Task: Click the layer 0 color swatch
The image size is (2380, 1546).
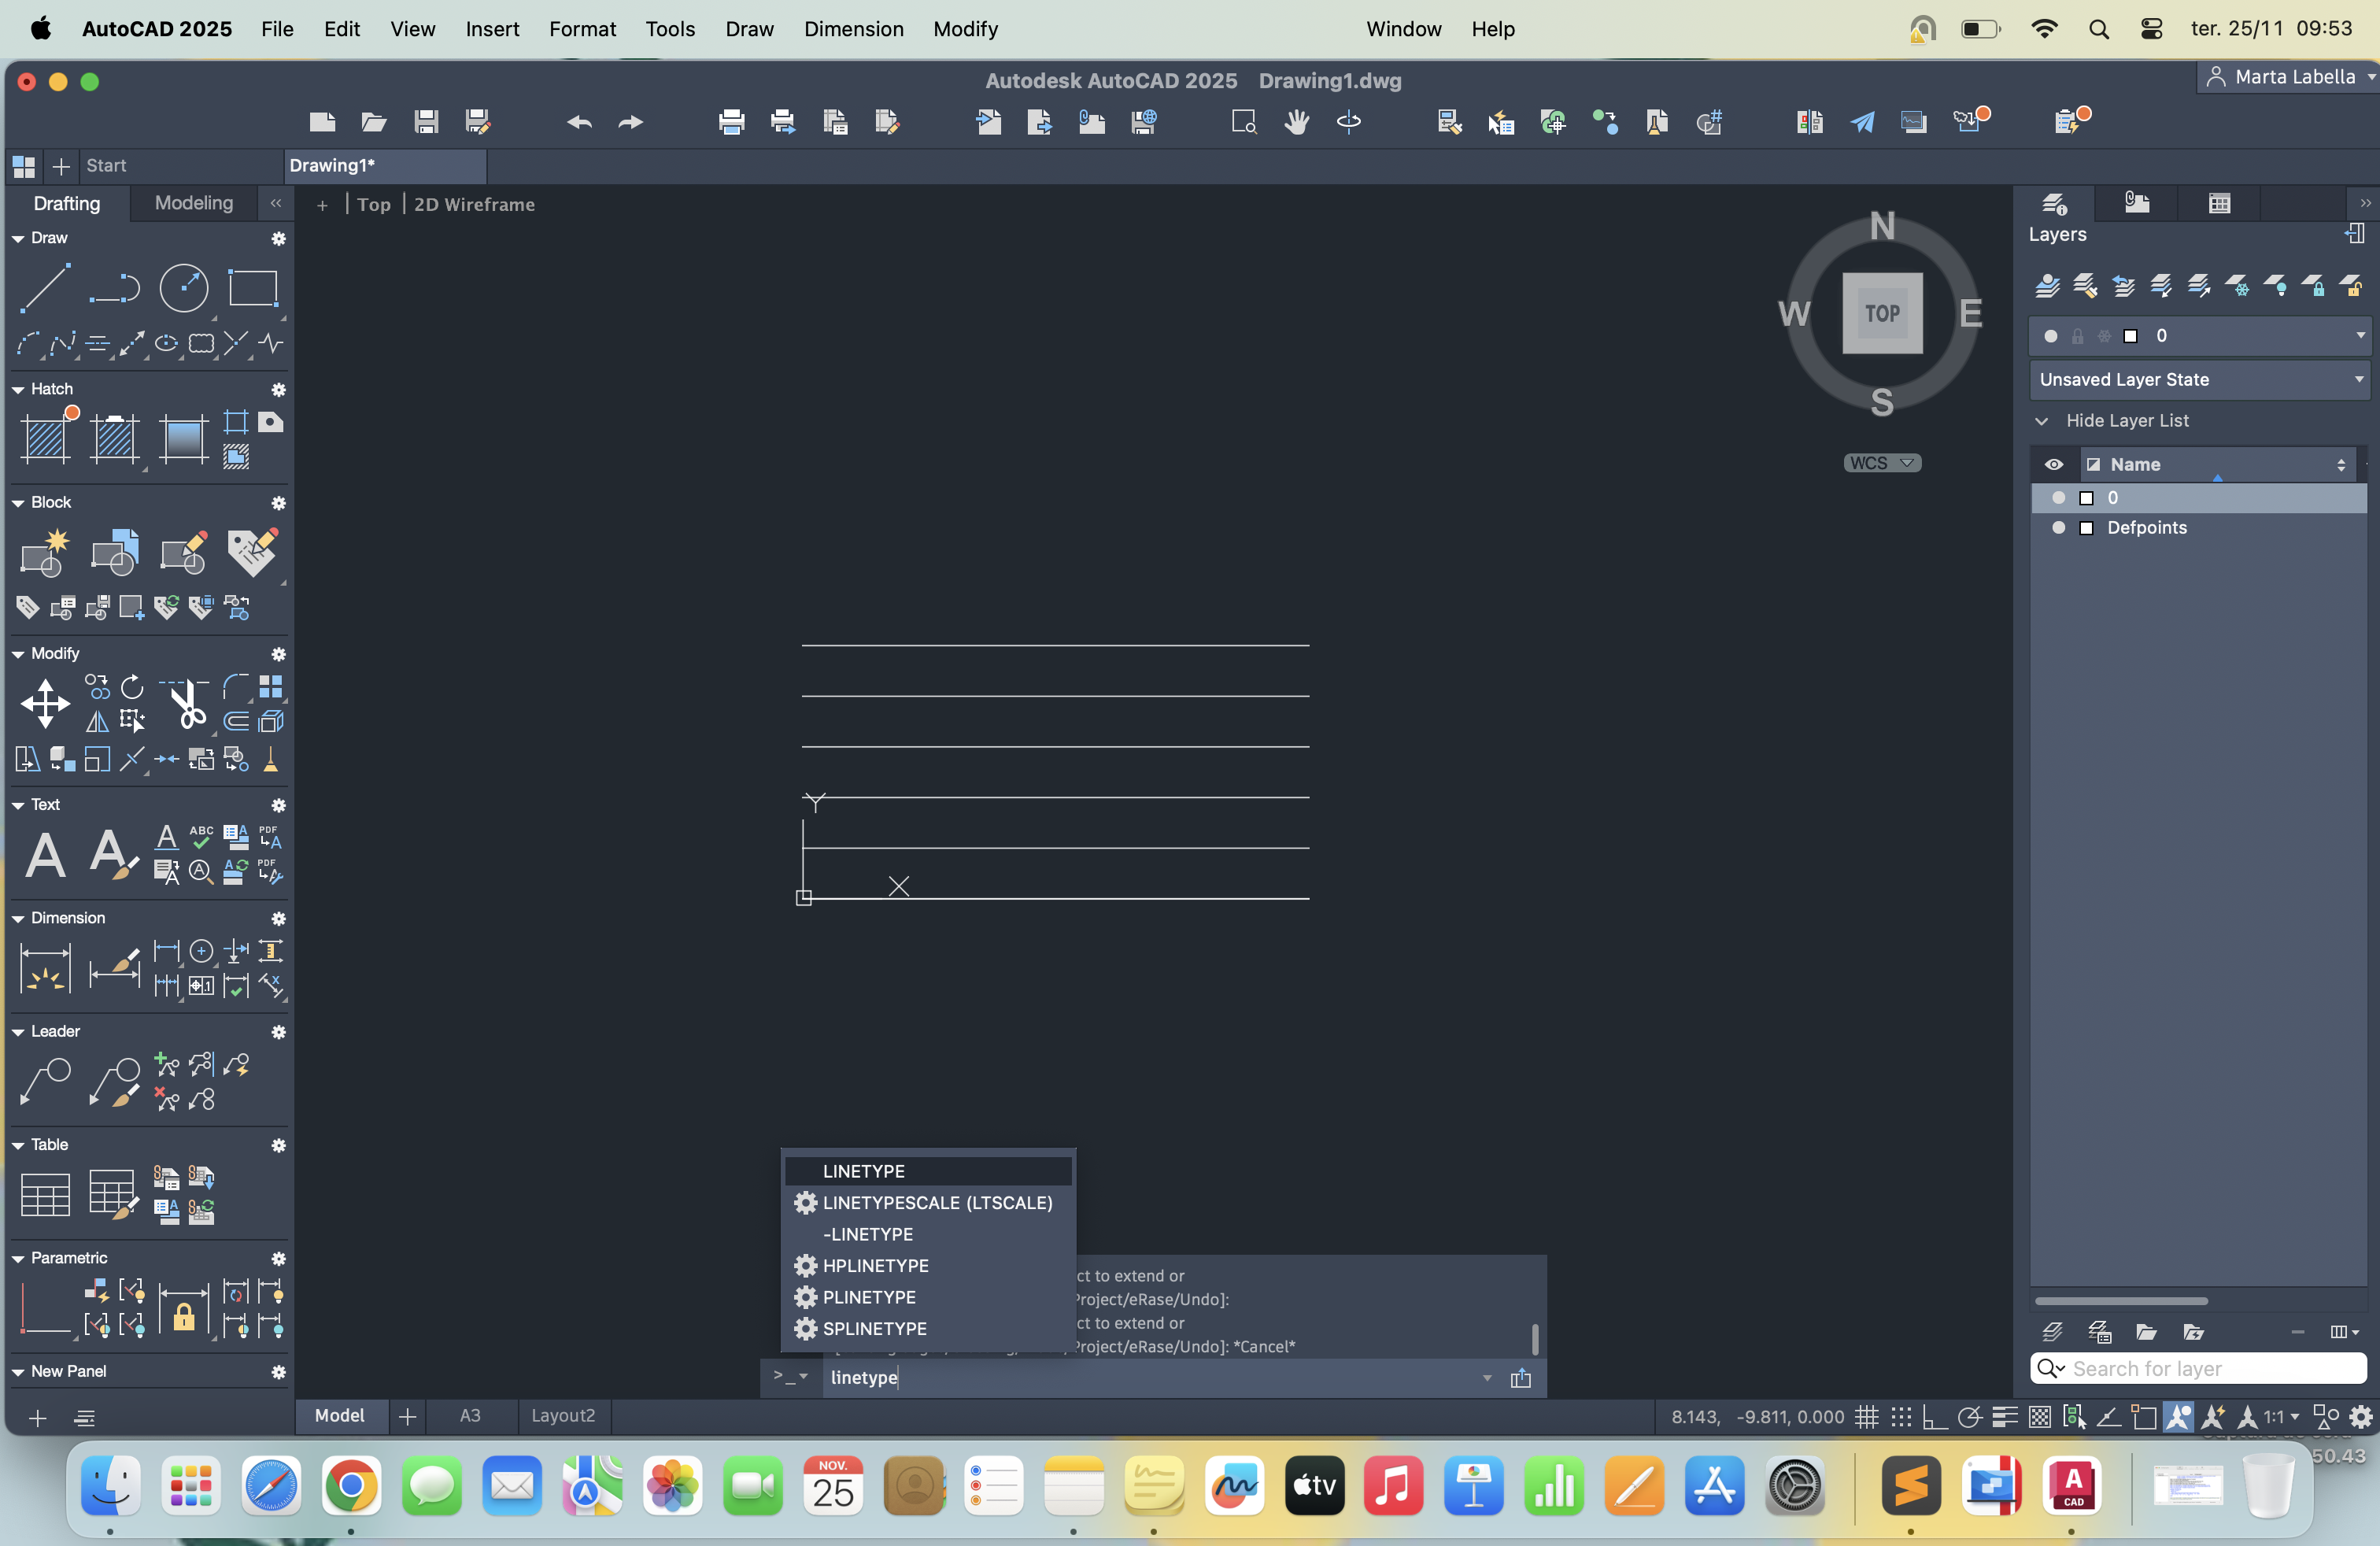Action: click(2087, 498)
